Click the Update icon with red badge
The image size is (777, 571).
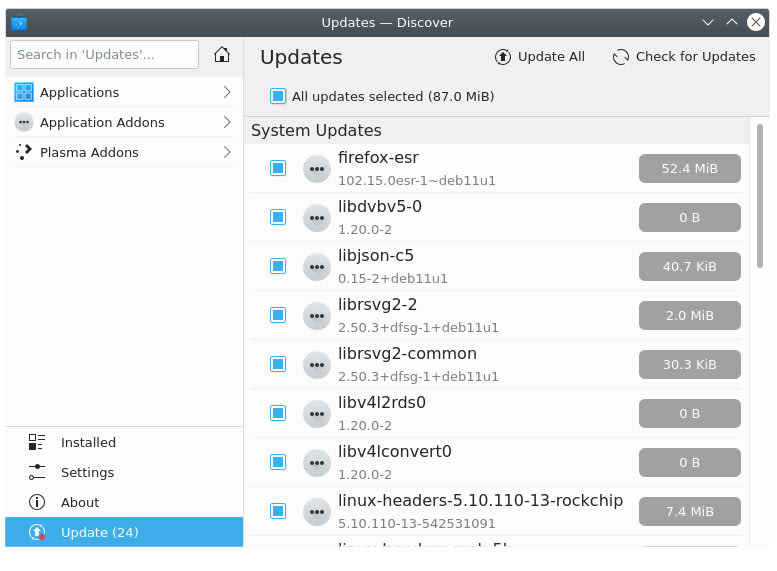pos(37,532)
